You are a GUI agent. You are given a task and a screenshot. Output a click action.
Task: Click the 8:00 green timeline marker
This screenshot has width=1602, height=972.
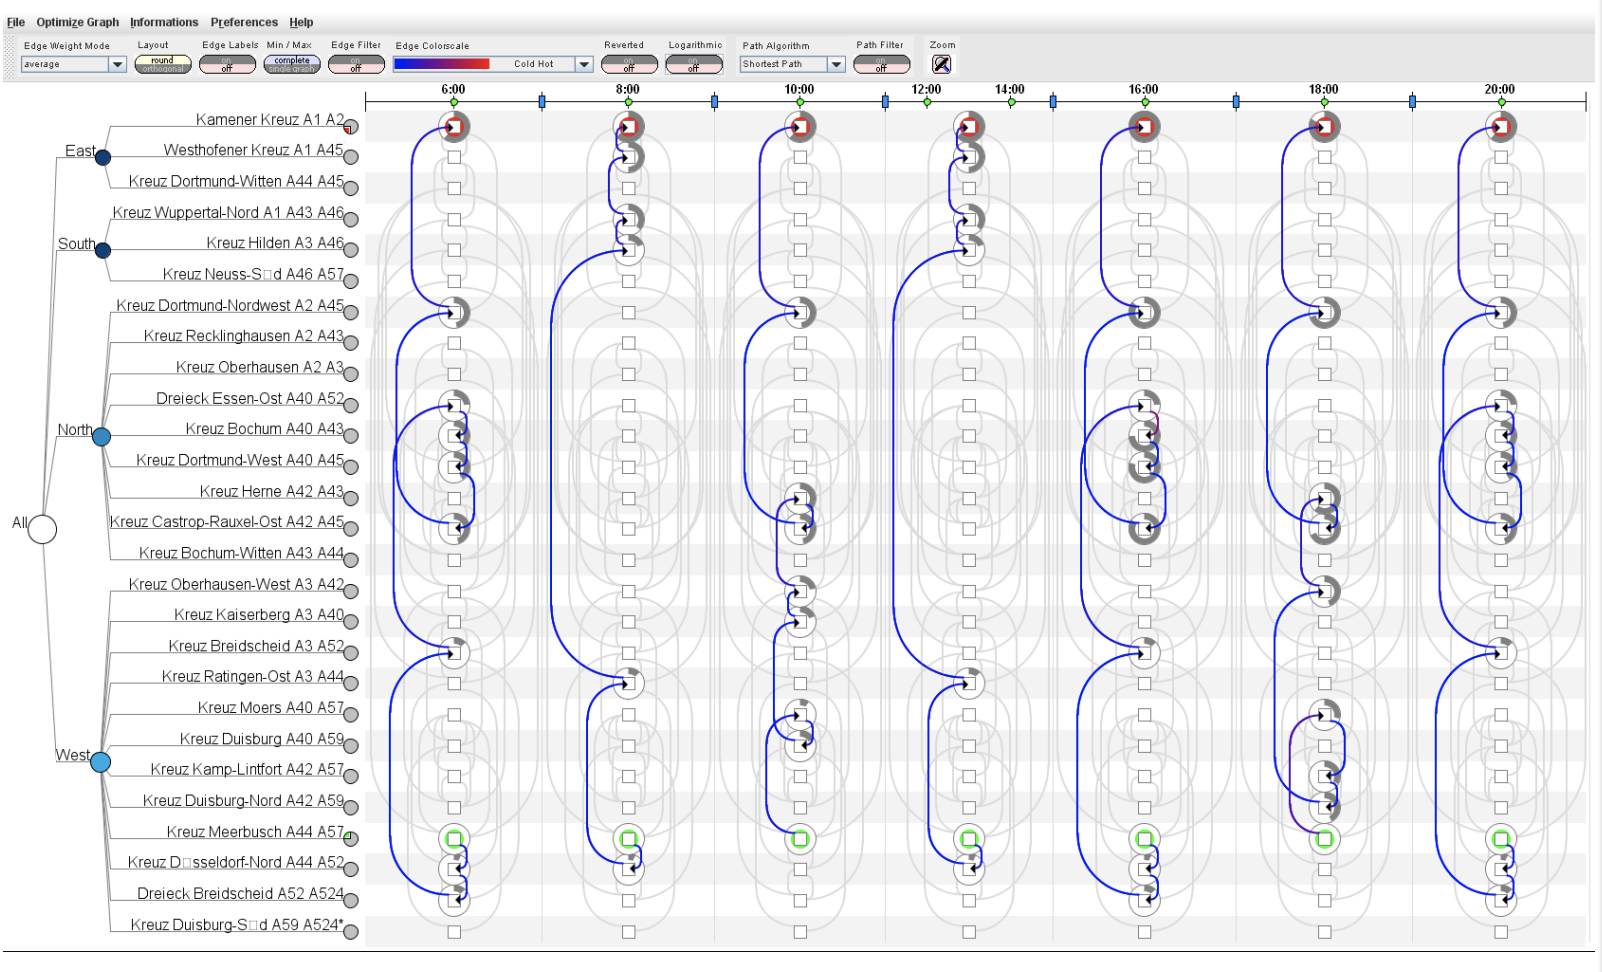(628, 102)
